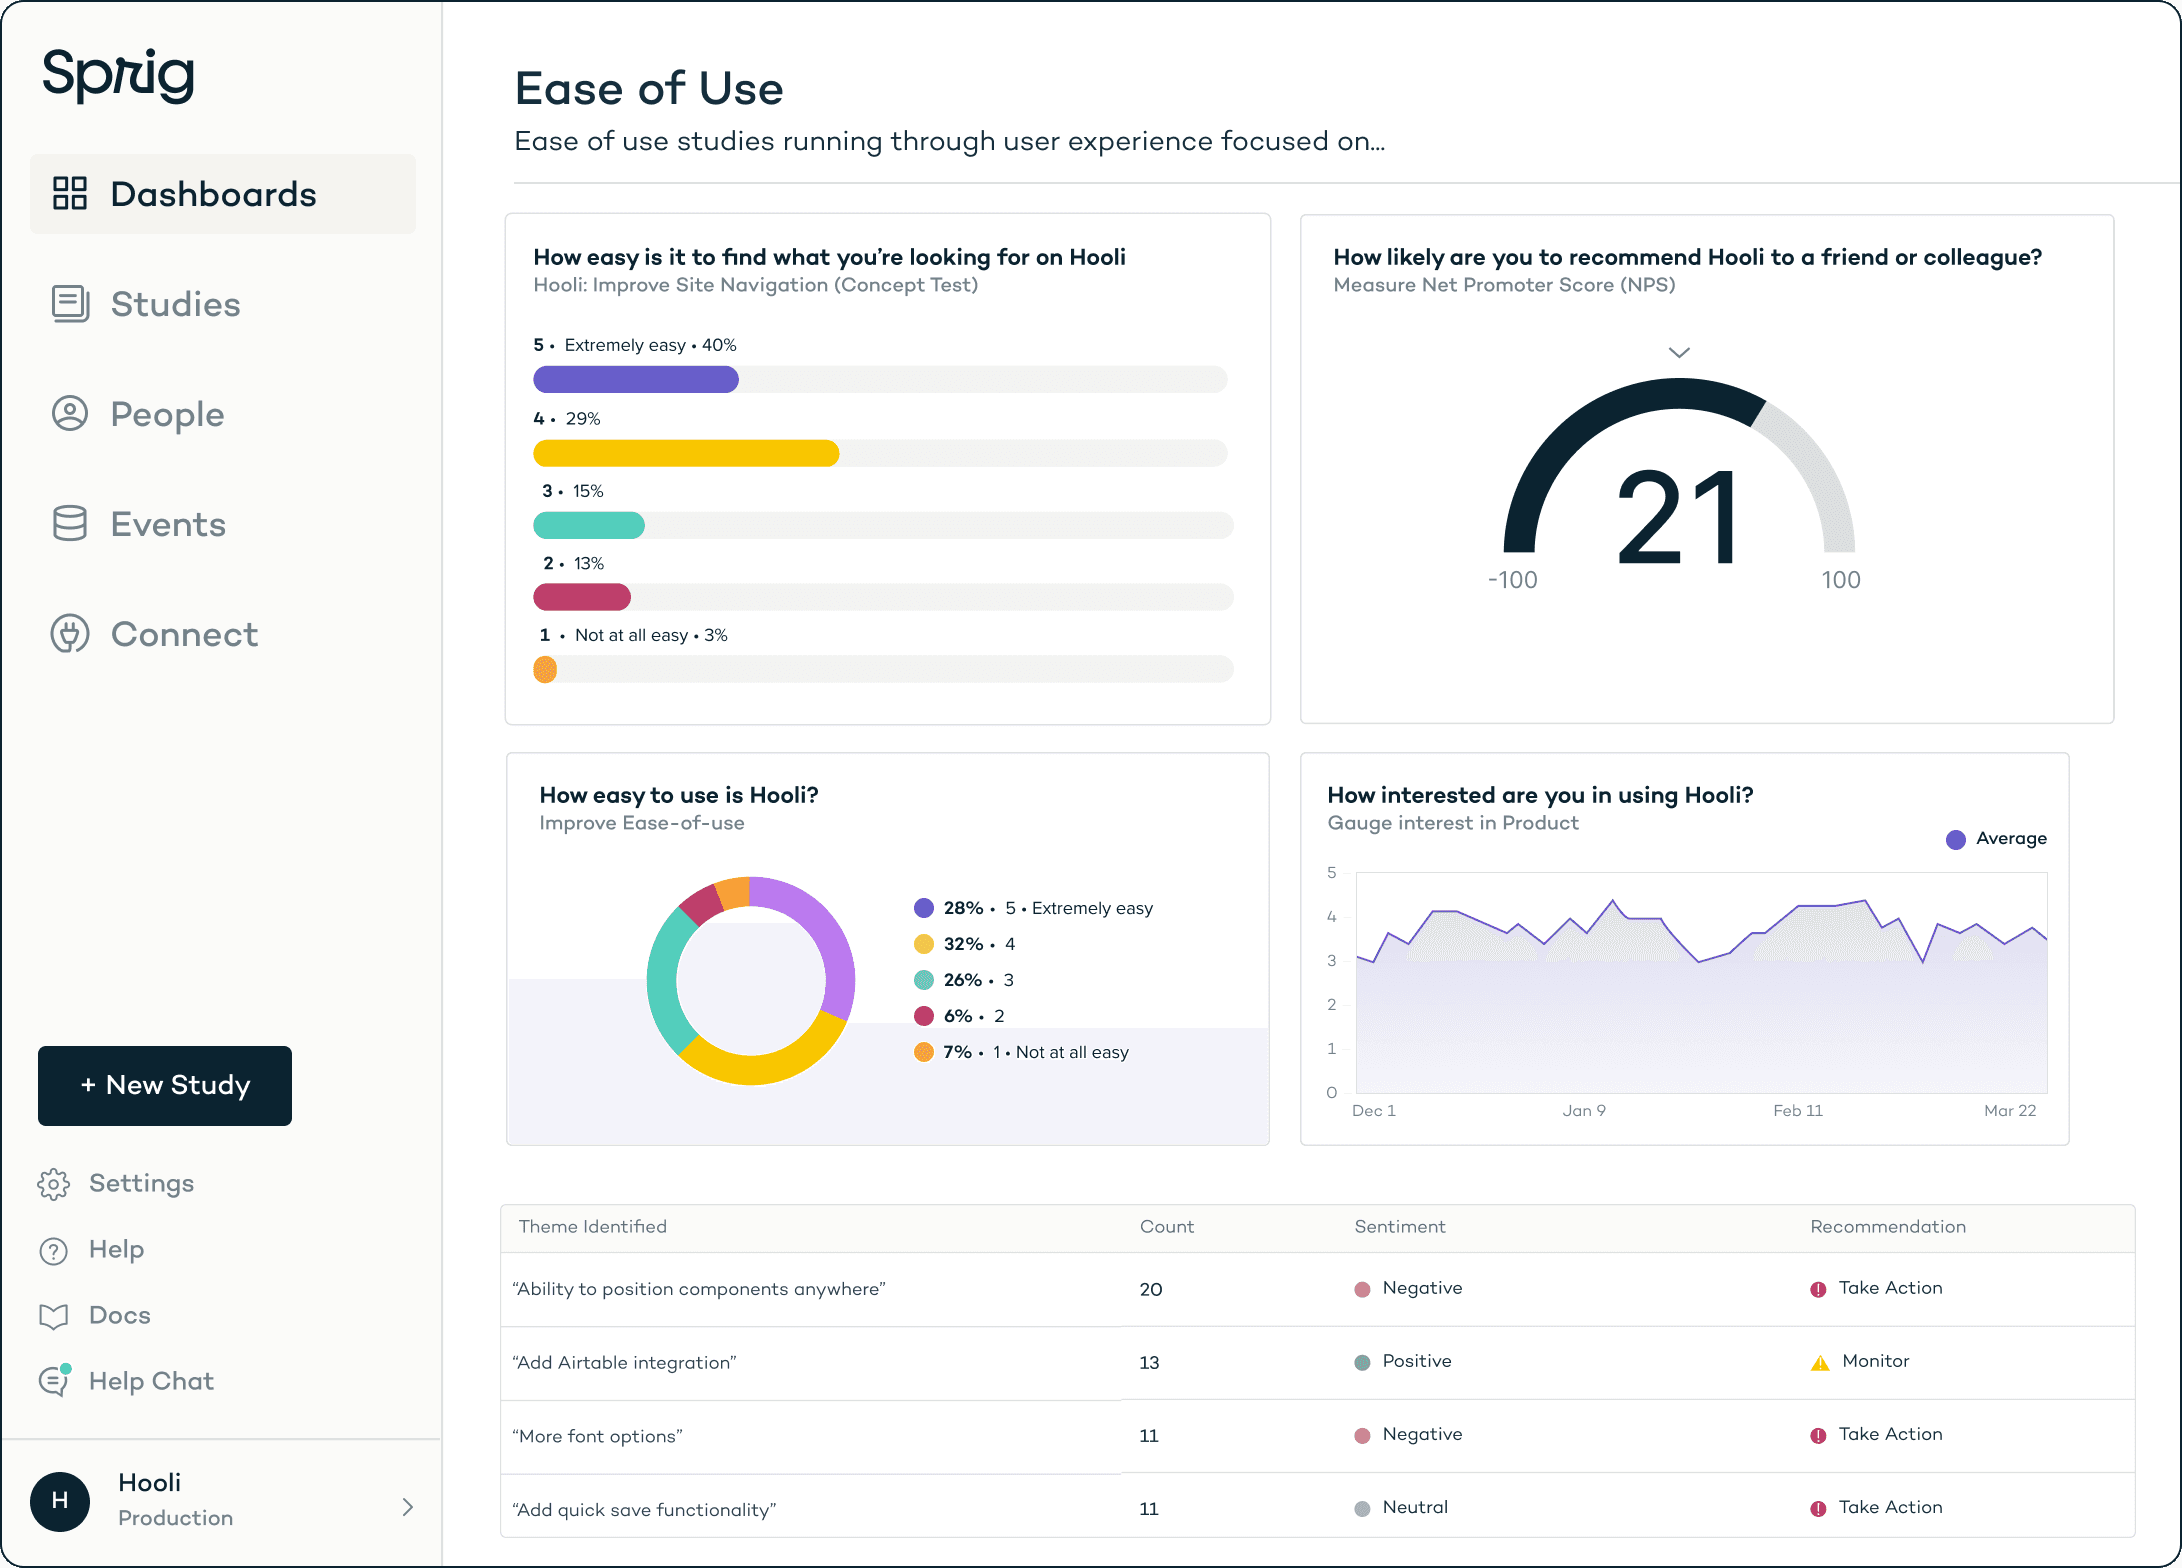The width and height of the screenshot is (2182, 1568).
Task: Select "Add quick save functionality" theme row
Action: pos(644,1509)
